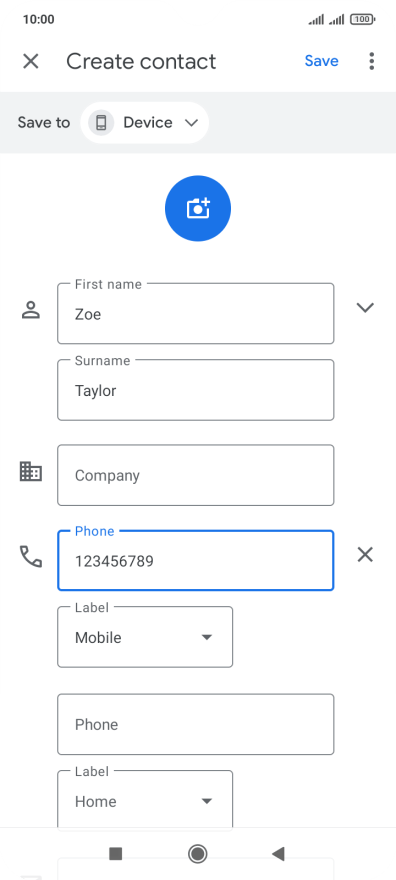Click the company building icon
Image resolution: width=396 pixels, height=880 pixels.
pos(31,471)
